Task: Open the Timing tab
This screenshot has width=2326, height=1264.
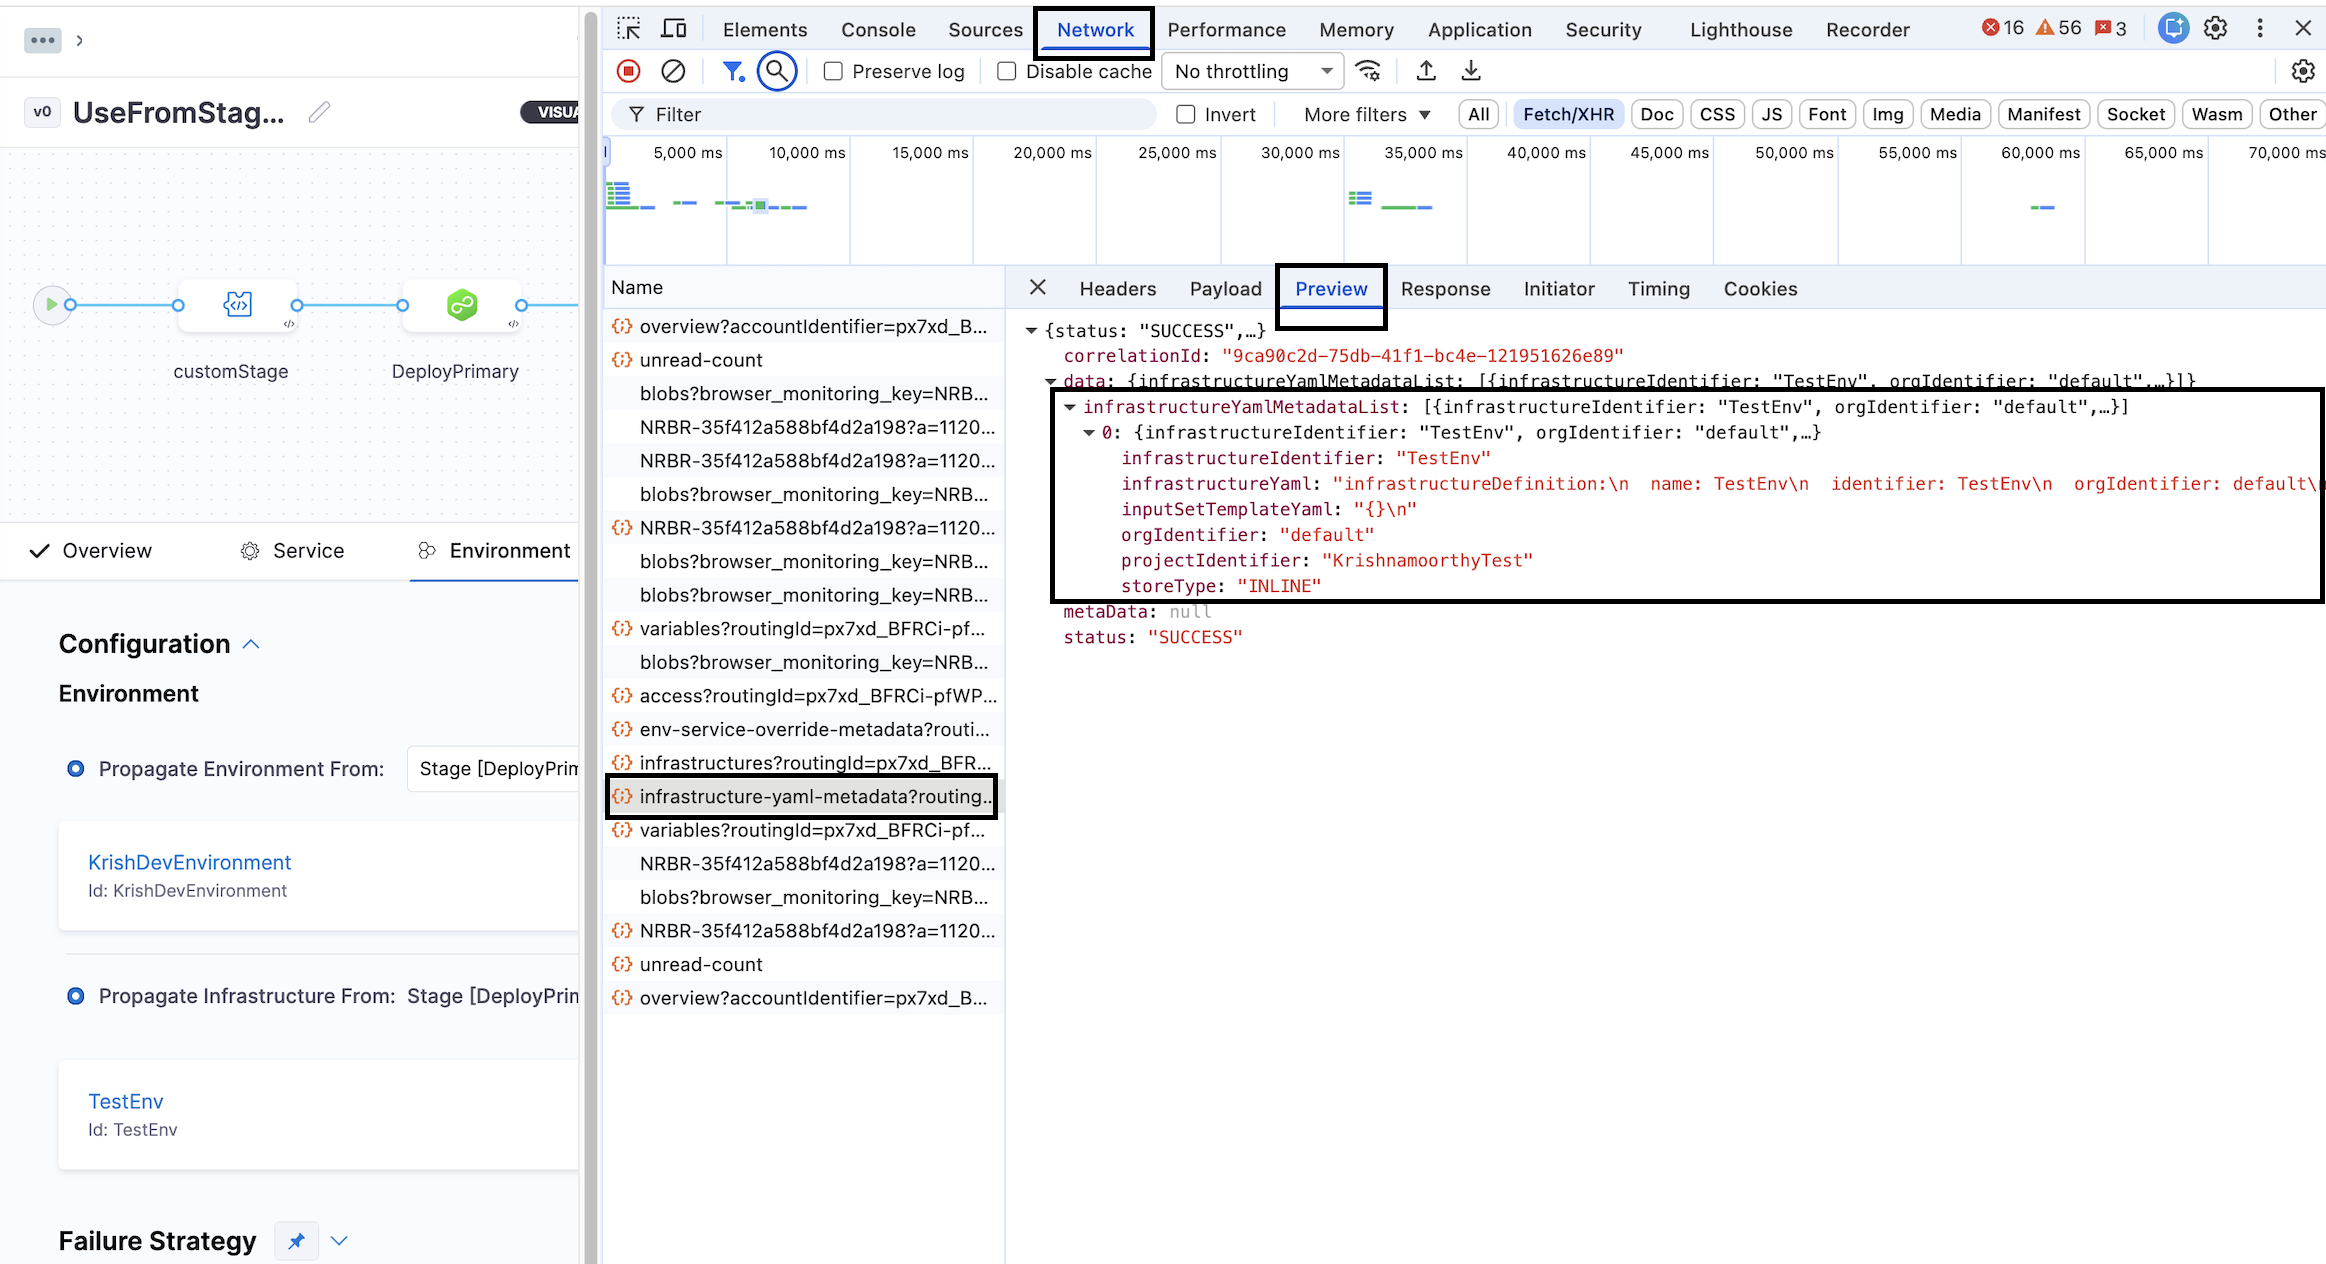Action: 1658,289
